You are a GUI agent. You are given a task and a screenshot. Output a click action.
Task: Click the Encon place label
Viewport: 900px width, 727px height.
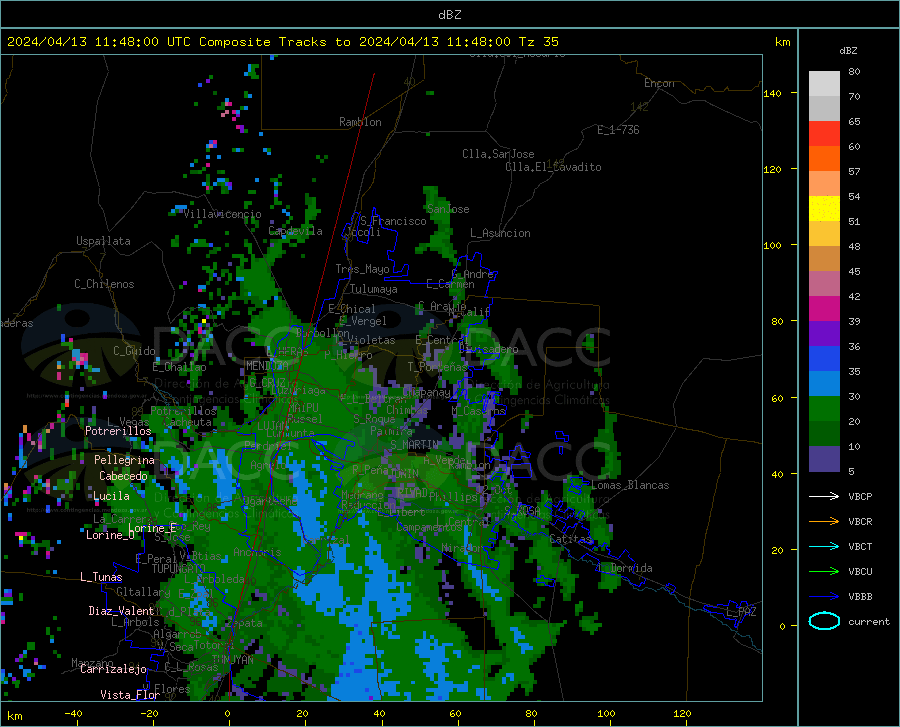pos(659,83)
